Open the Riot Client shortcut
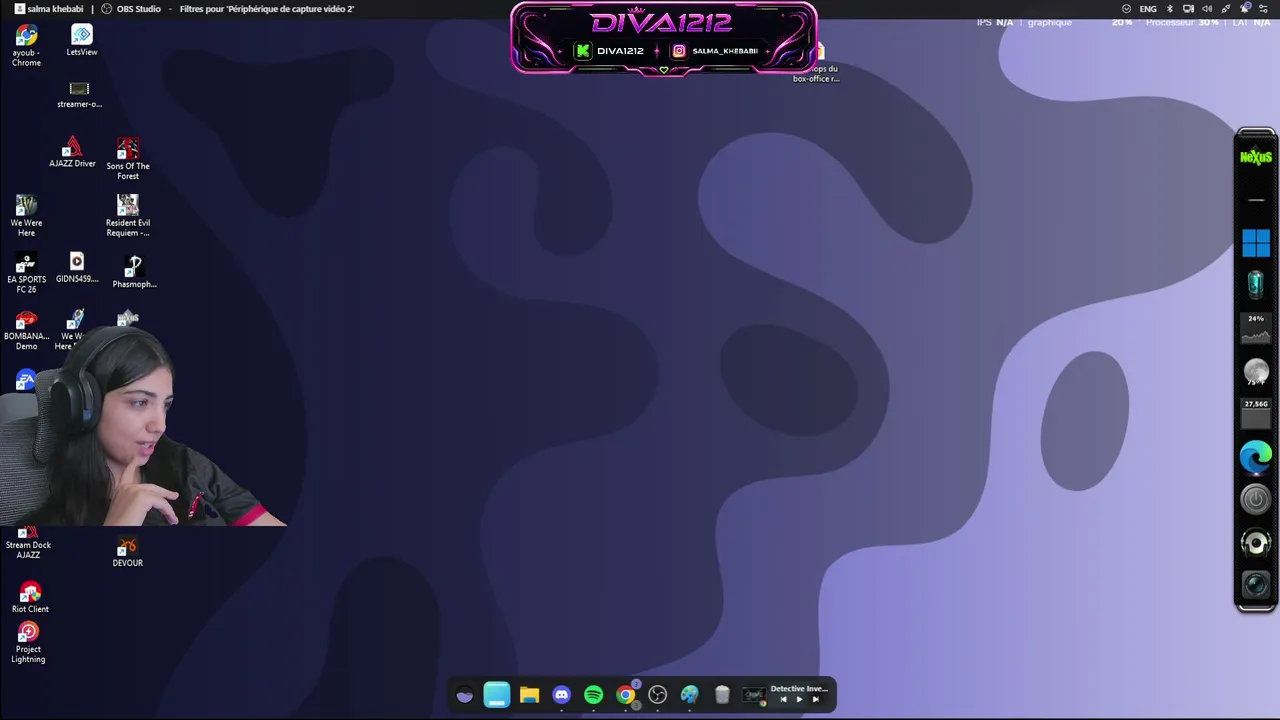This screenshot has width=1280, height=720. coord(30,598)
